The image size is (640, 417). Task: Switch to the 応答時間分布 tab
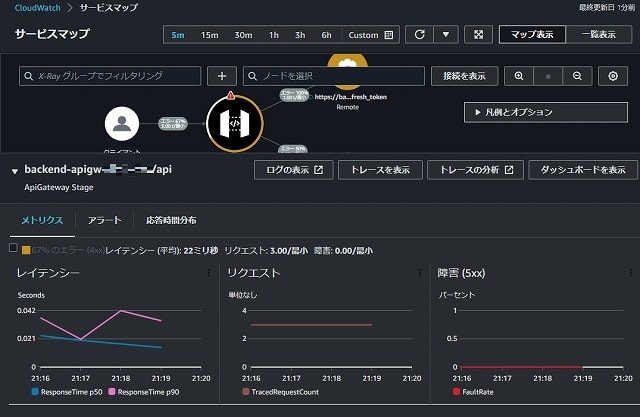[x=171, y=220]
